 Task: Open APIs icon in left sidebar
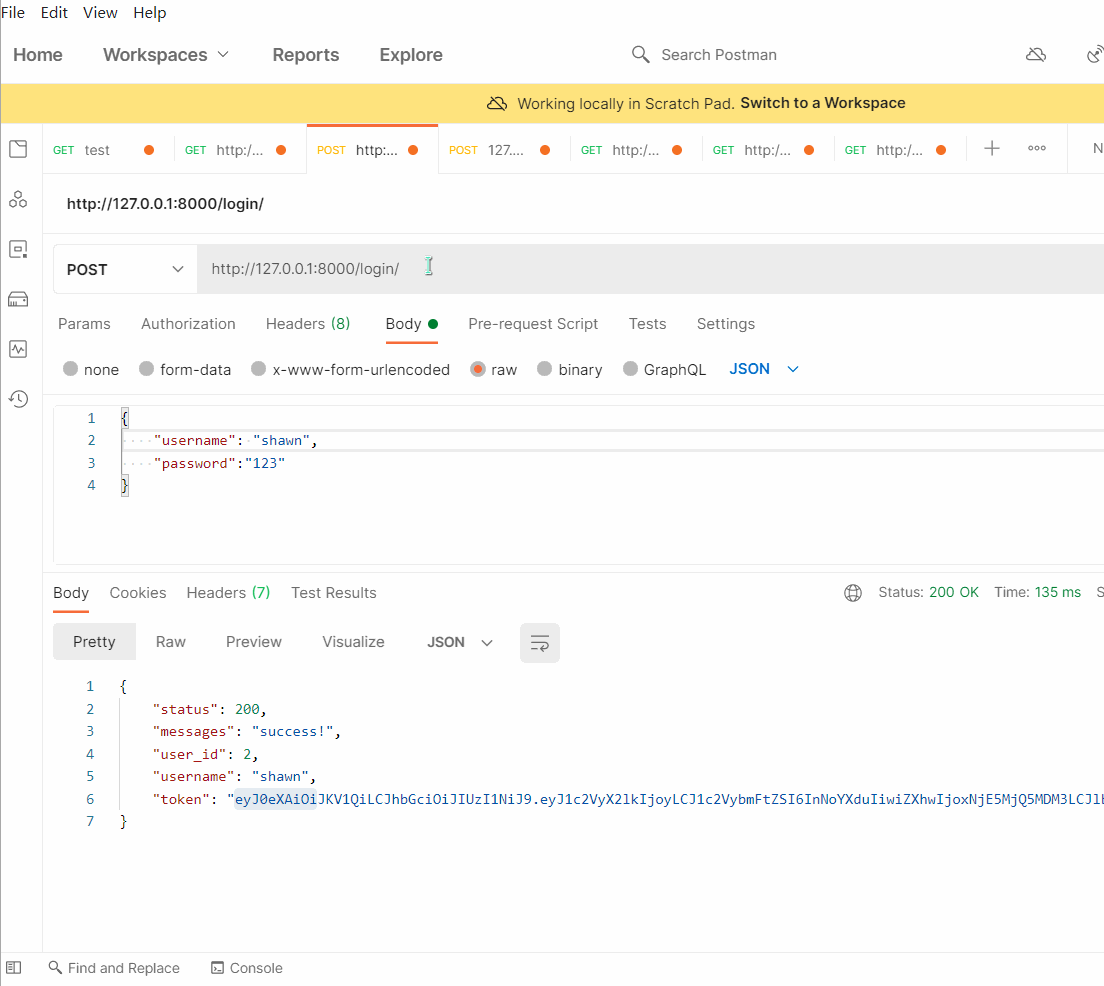tap(18, 200)
